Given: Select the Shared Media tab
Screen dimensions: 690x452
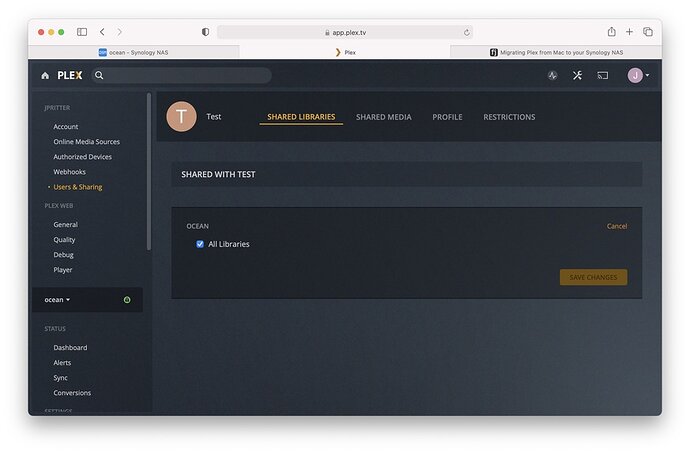Looking at the screenshot, I should 384,117.
